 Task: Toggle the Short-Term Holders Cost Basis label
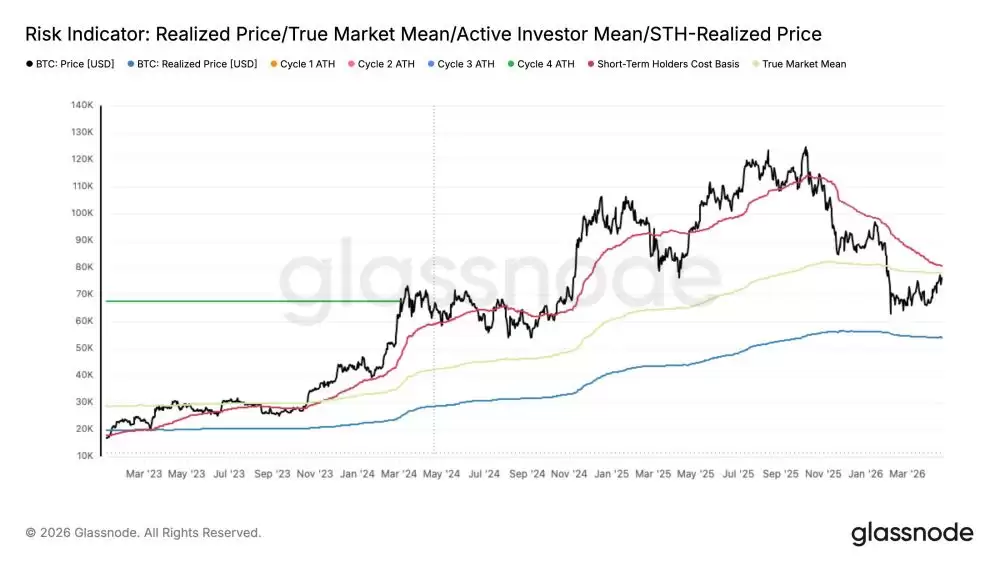coord(668,64)
